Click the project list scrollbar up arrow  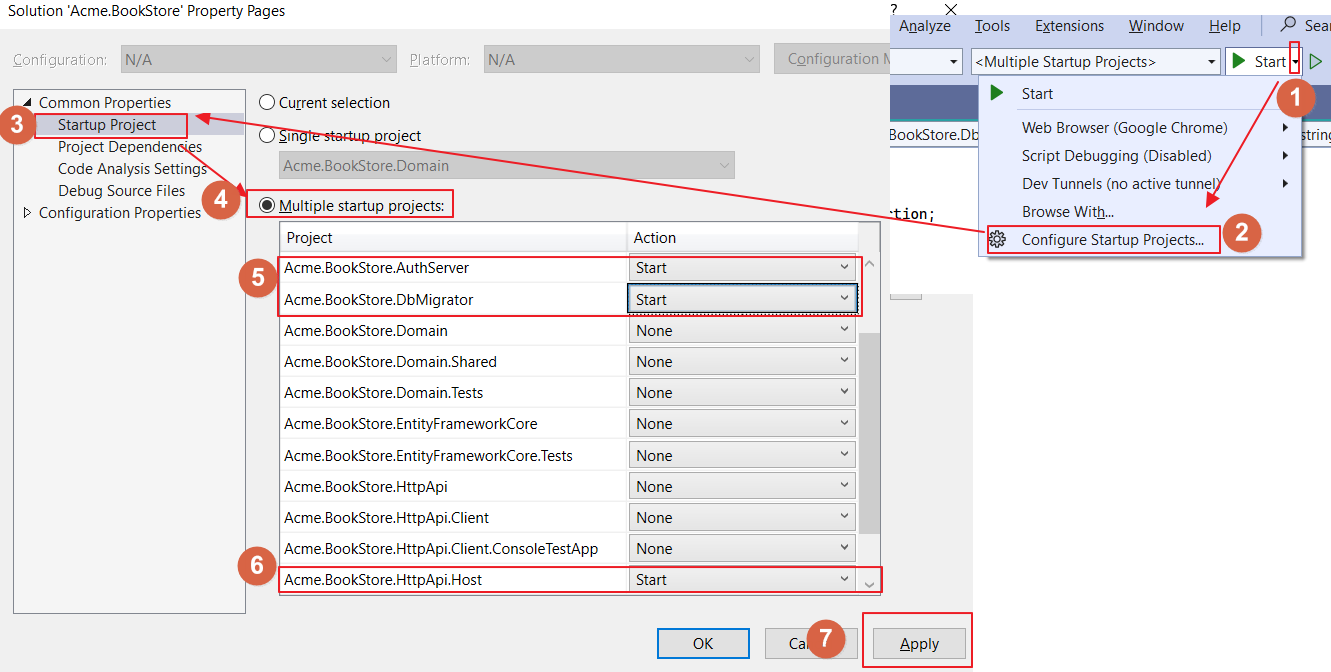coord(869,264)
